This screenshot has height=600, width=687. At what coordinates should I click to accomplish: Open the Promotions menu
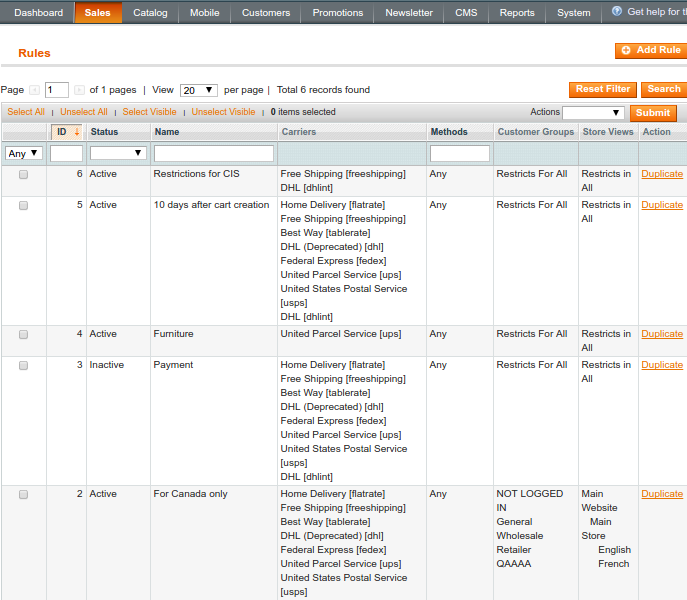point(337,13)
